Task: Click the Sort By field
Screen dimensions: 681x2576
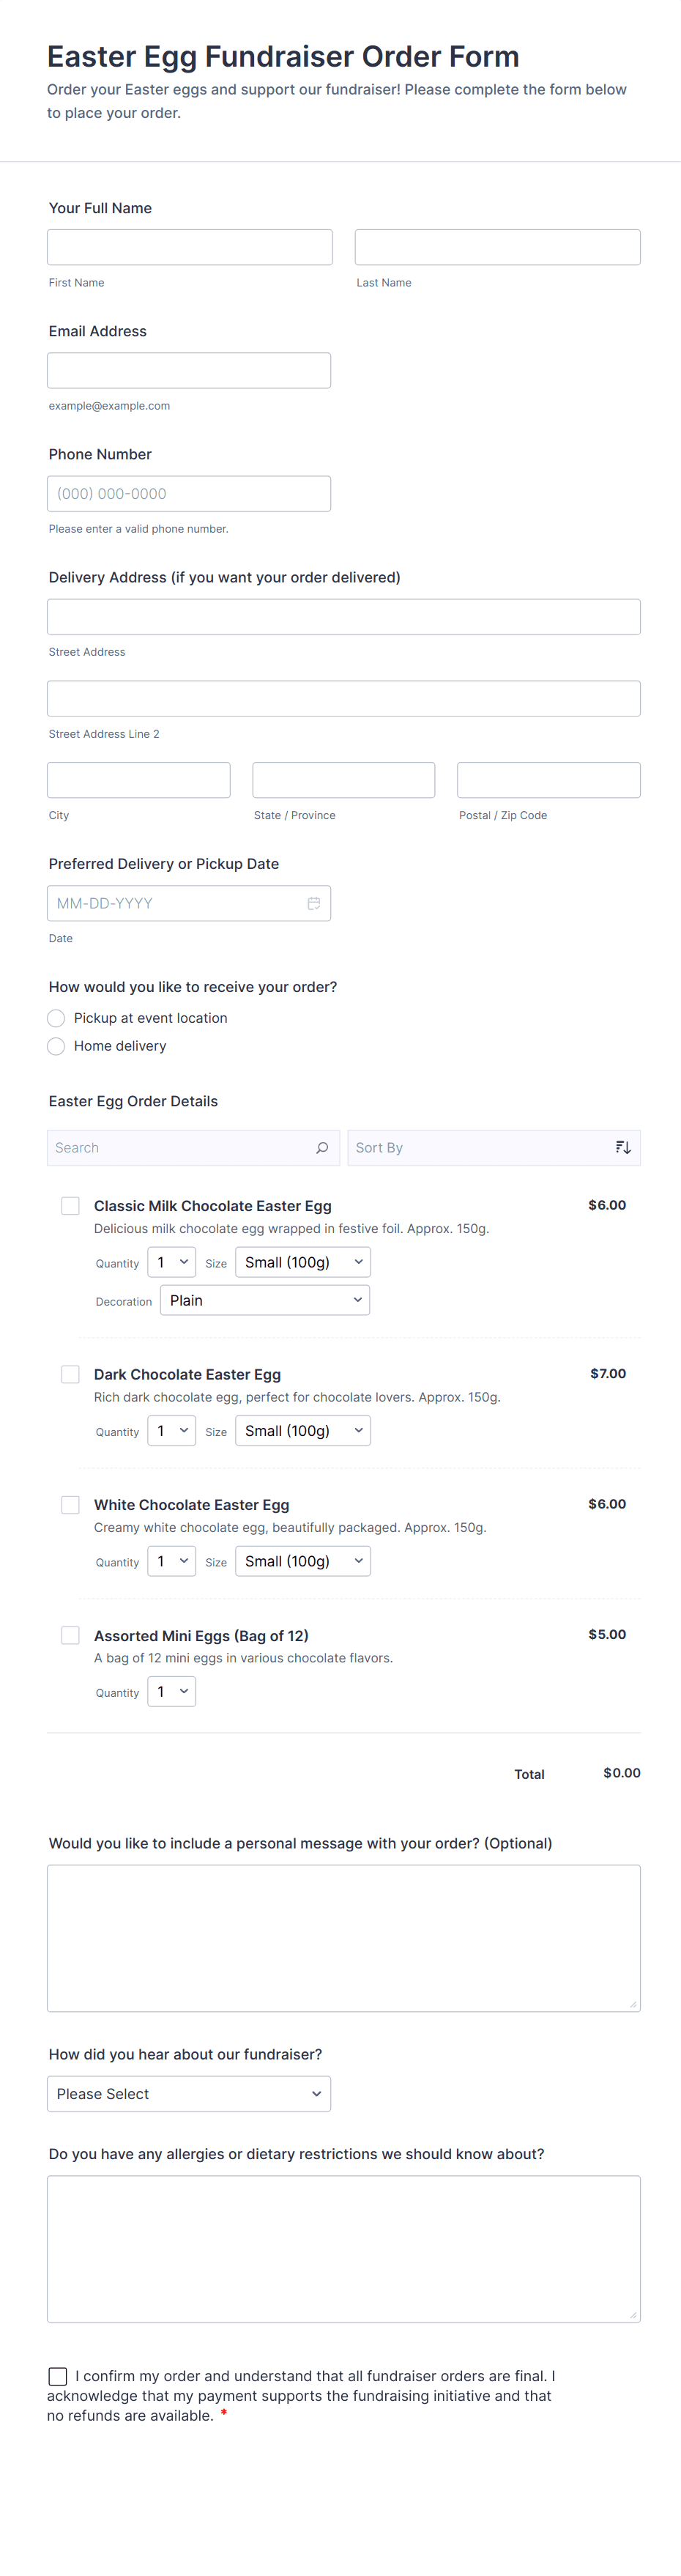Action: 480,1148
